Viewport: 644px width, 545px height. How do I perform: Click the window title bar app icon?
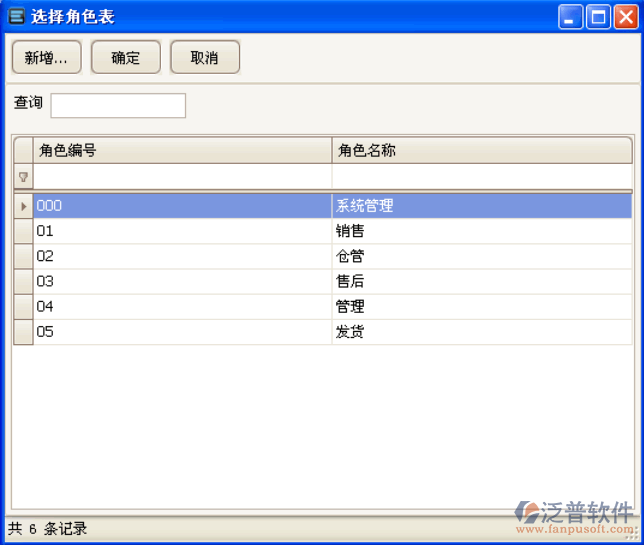[x=16, y=16]
